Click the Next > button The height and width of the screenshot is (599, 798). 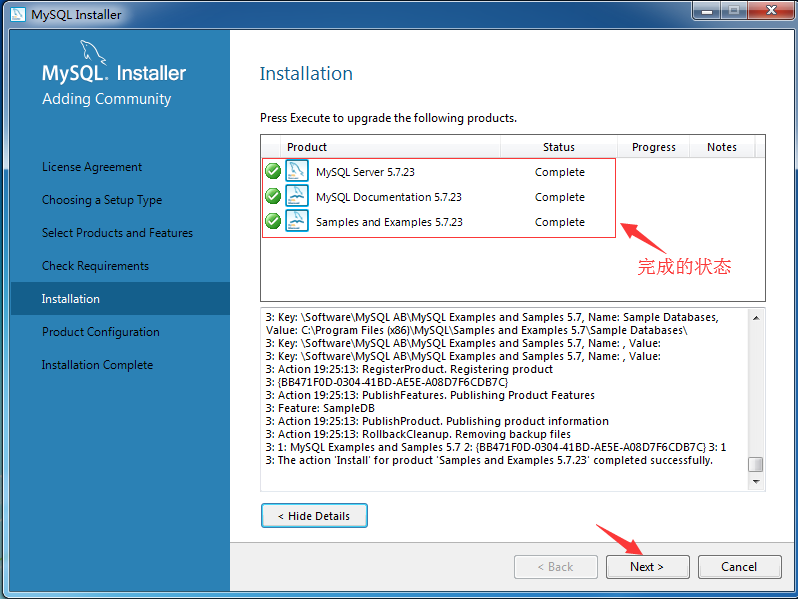[647, 567]
